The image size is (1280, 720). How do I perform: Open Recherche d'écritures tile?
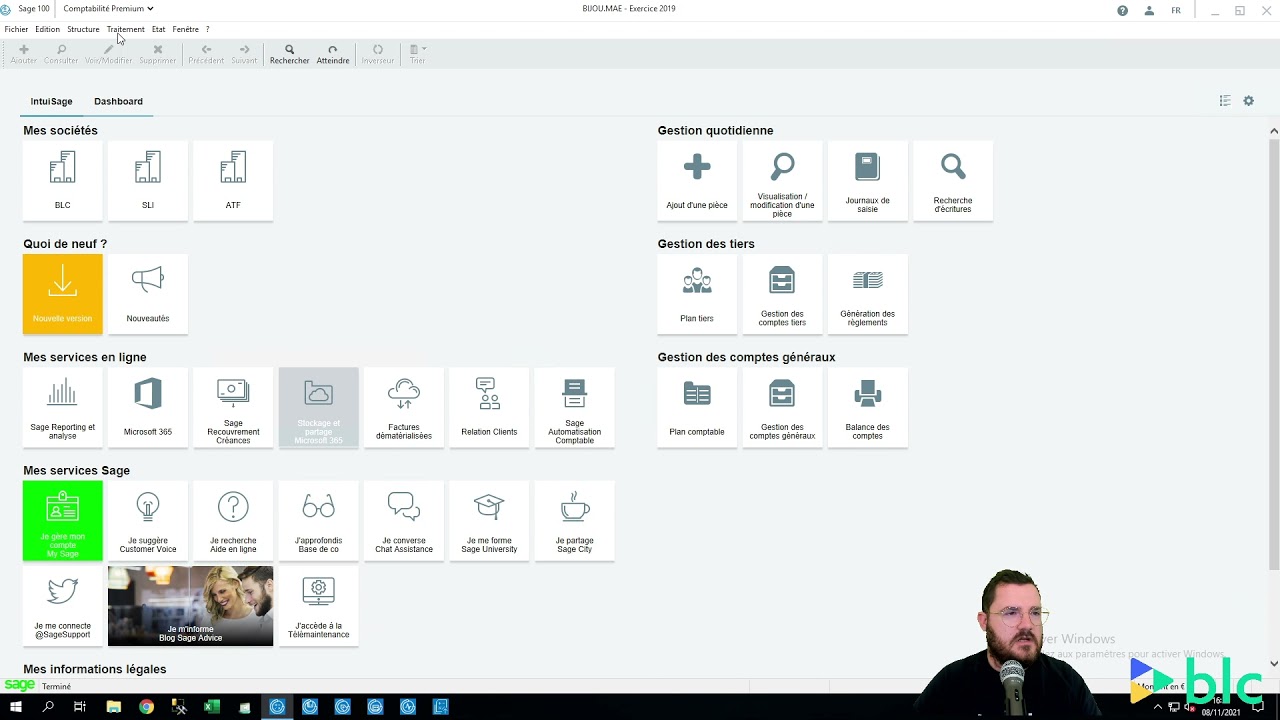(x=953, y=180)
